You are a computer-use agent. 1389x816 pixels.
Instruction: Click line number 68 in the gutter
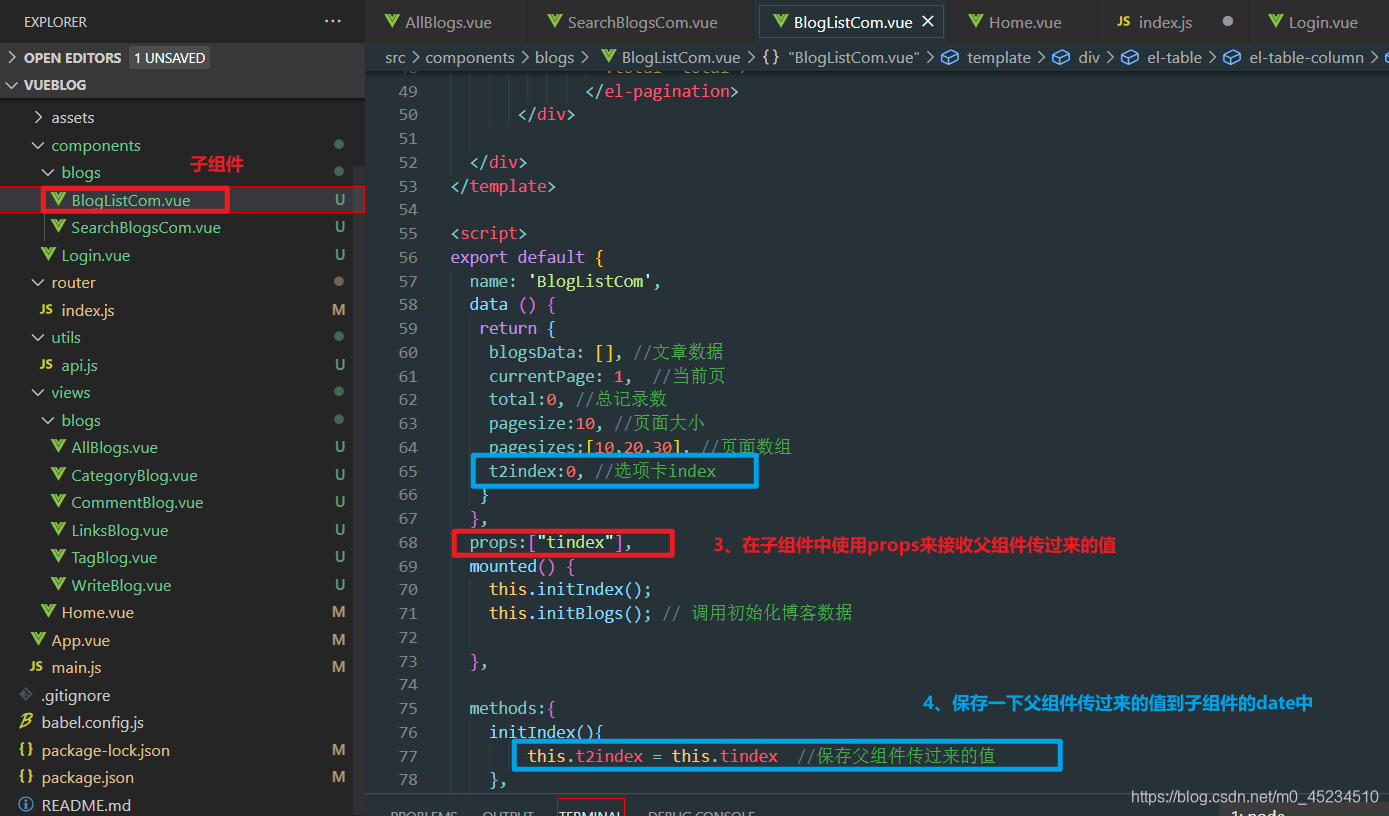pos(407,542)
